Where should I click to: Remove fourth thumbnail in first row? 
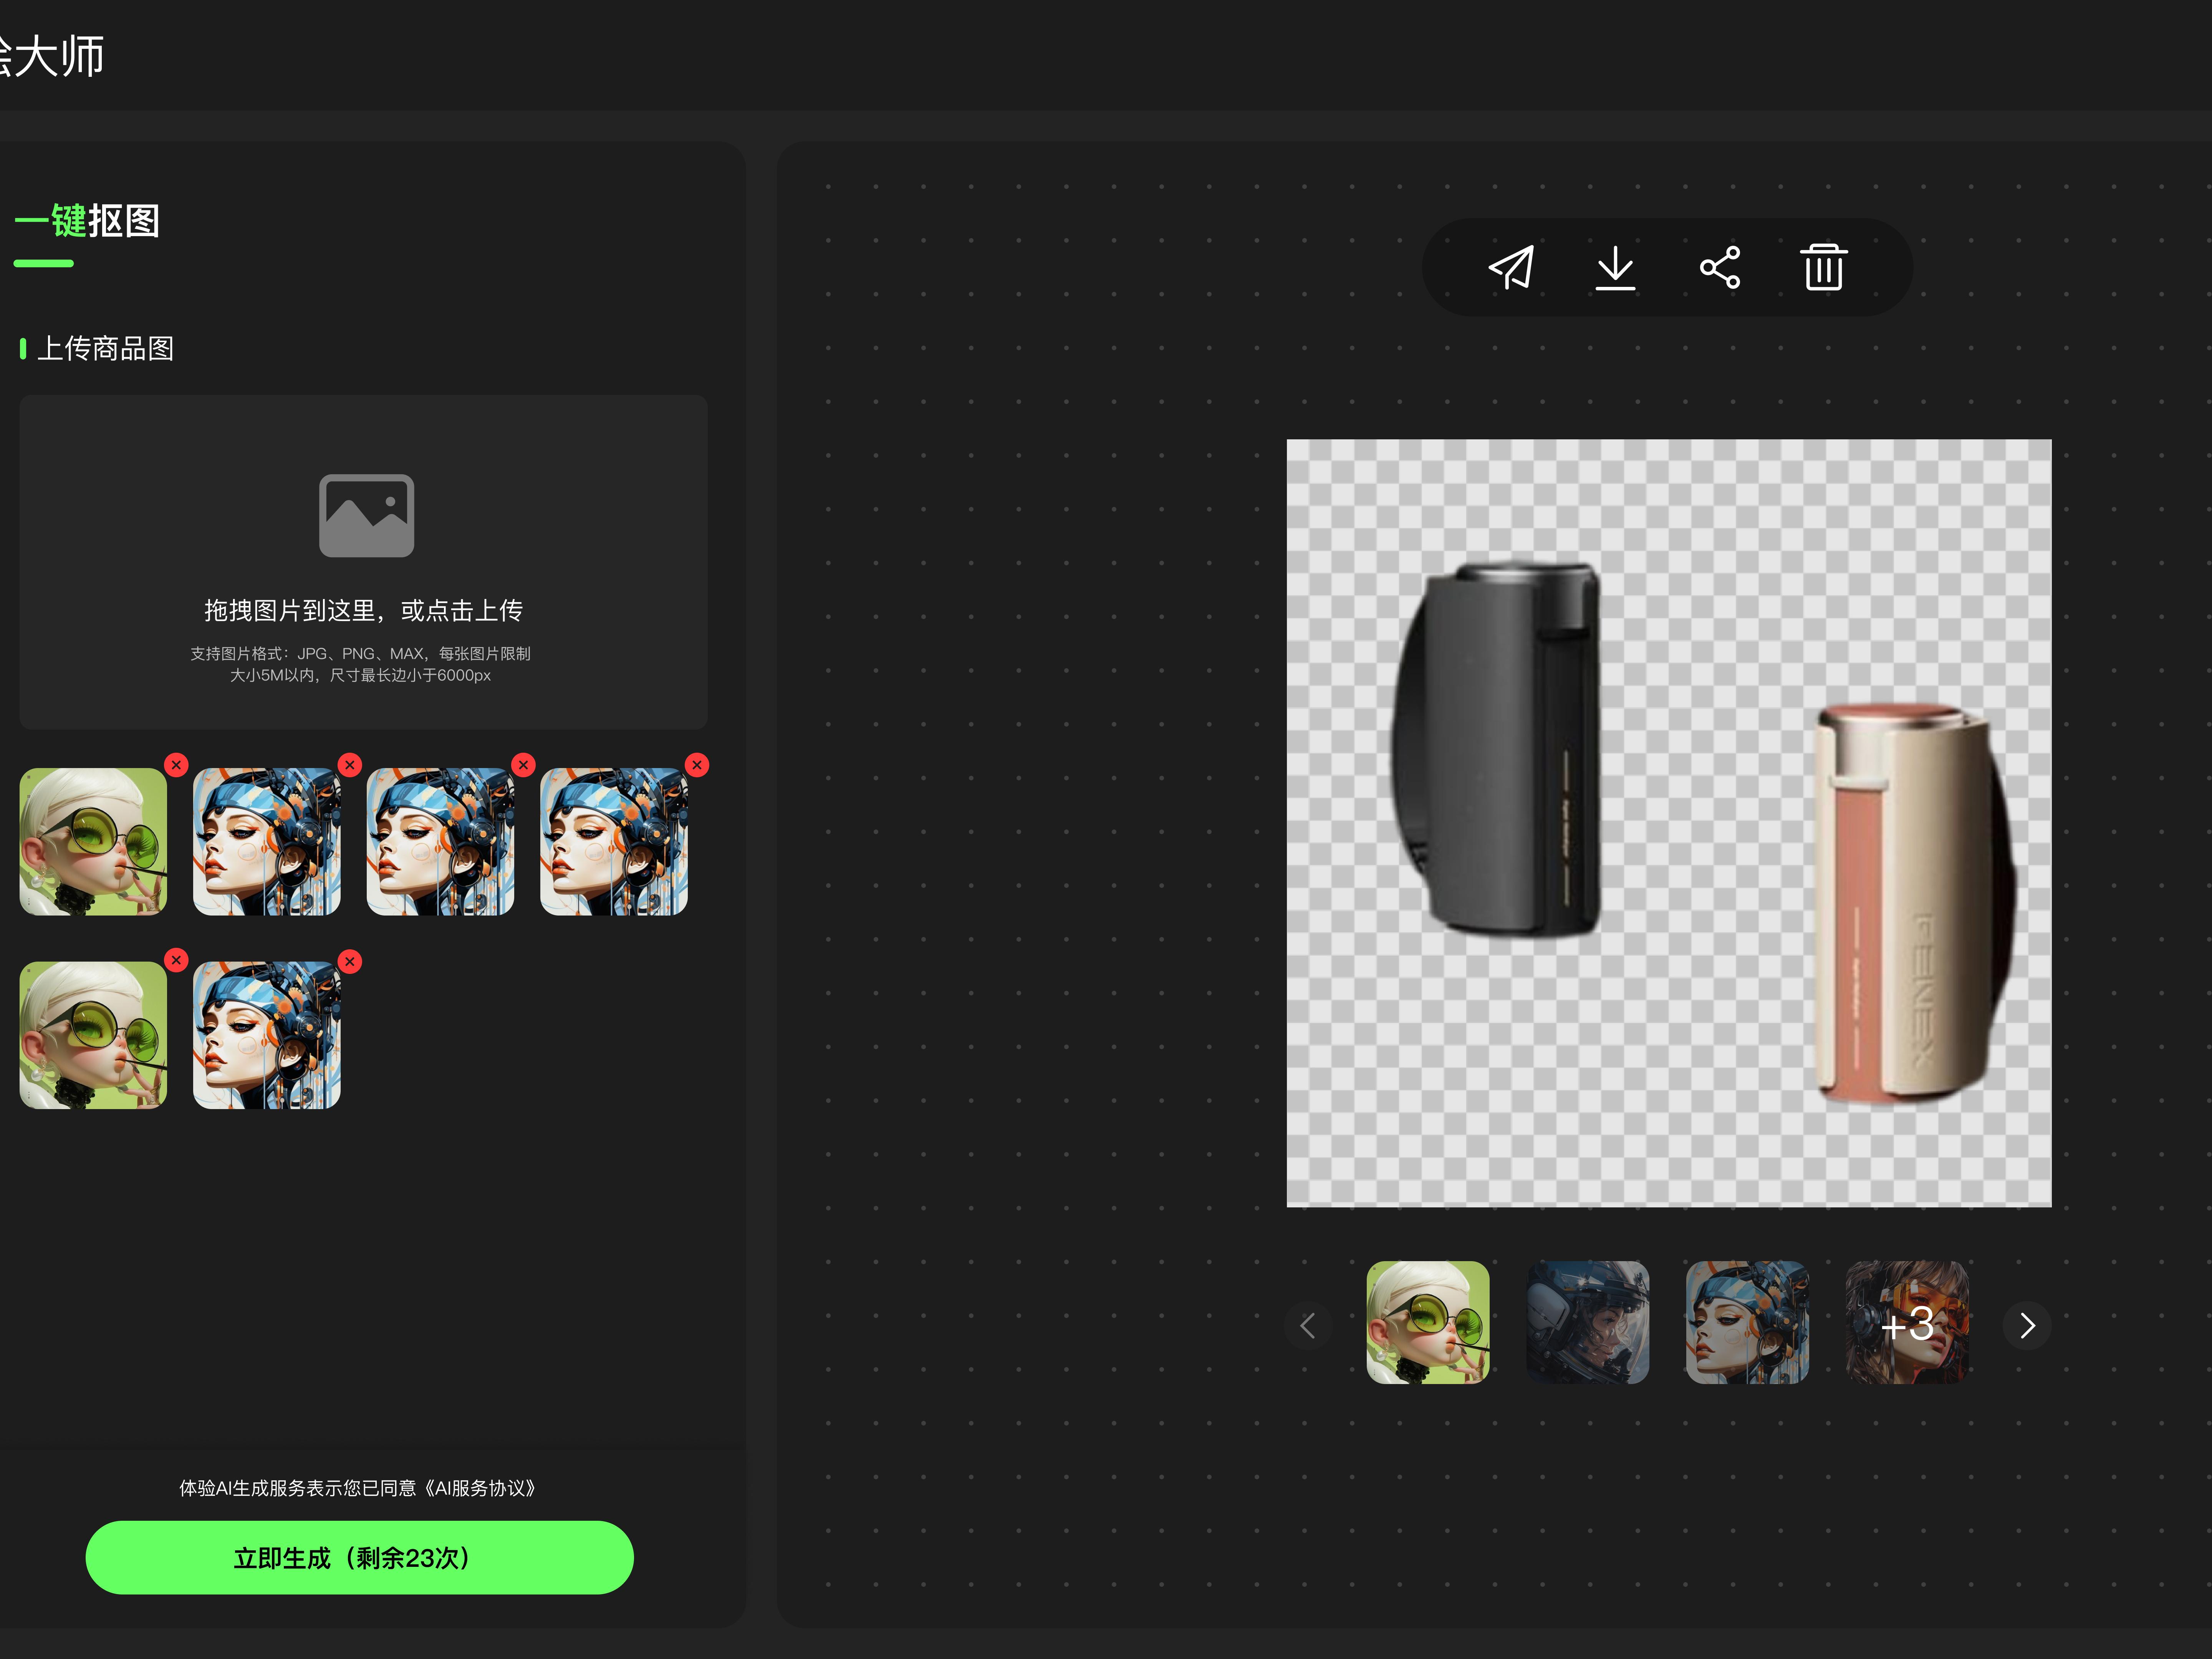tap(697, 765)
